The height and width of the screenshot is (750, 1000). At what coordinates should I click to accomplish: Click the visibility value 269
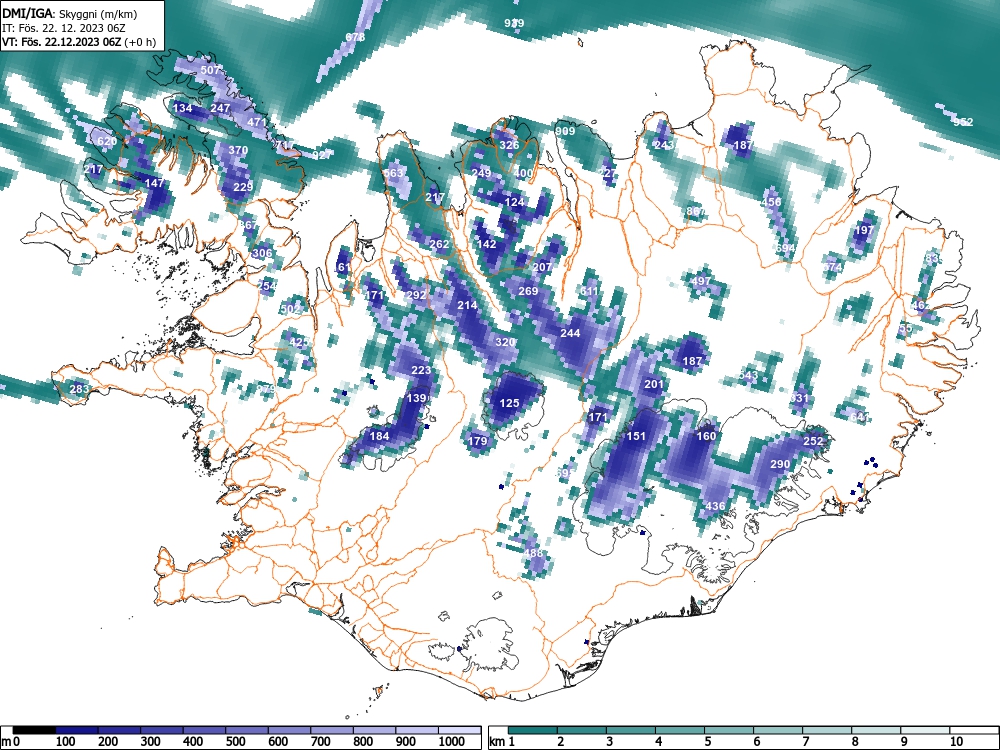528,291
